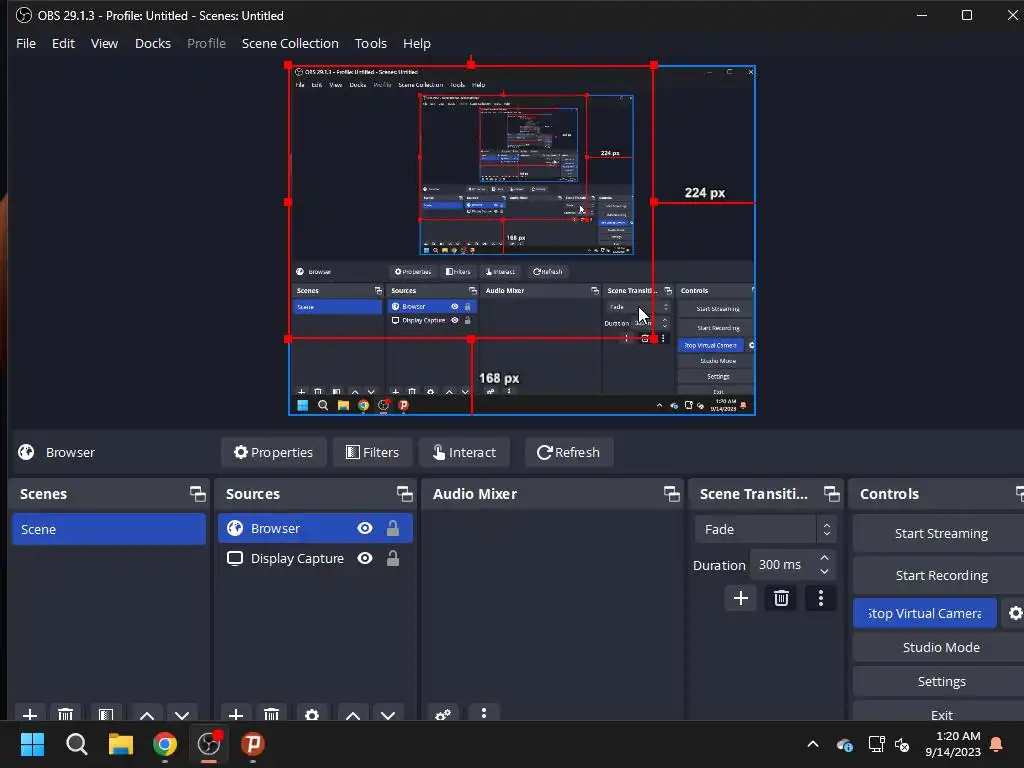Toggle visibility of the Browser source
Viewport: 1024px width, 768px height.
coord(365,528)
